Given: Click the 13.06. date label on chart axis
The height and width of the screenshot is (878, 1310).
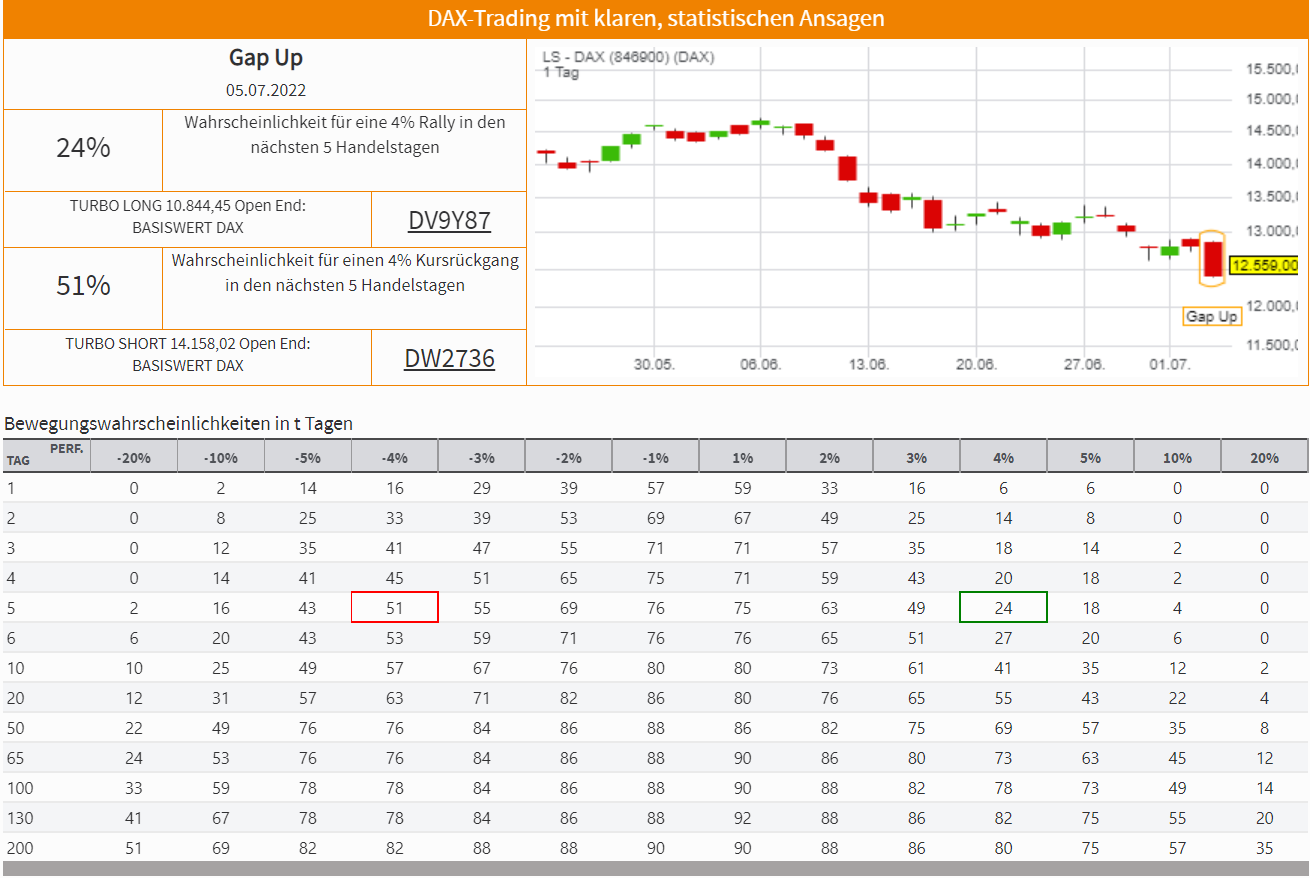Looking at the screenshot, I should pos(868,365).
